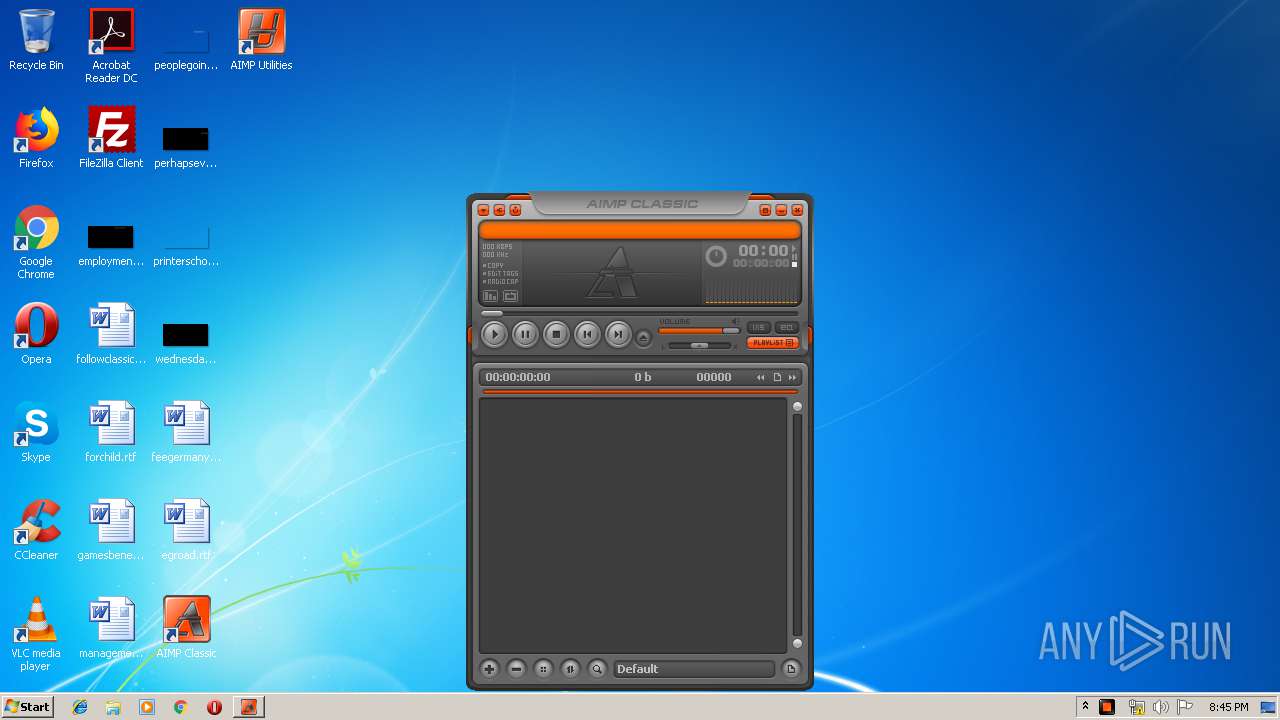Click the playlist scrollbar bottom knob
The image size is (1280, 720).
(797, 643)
